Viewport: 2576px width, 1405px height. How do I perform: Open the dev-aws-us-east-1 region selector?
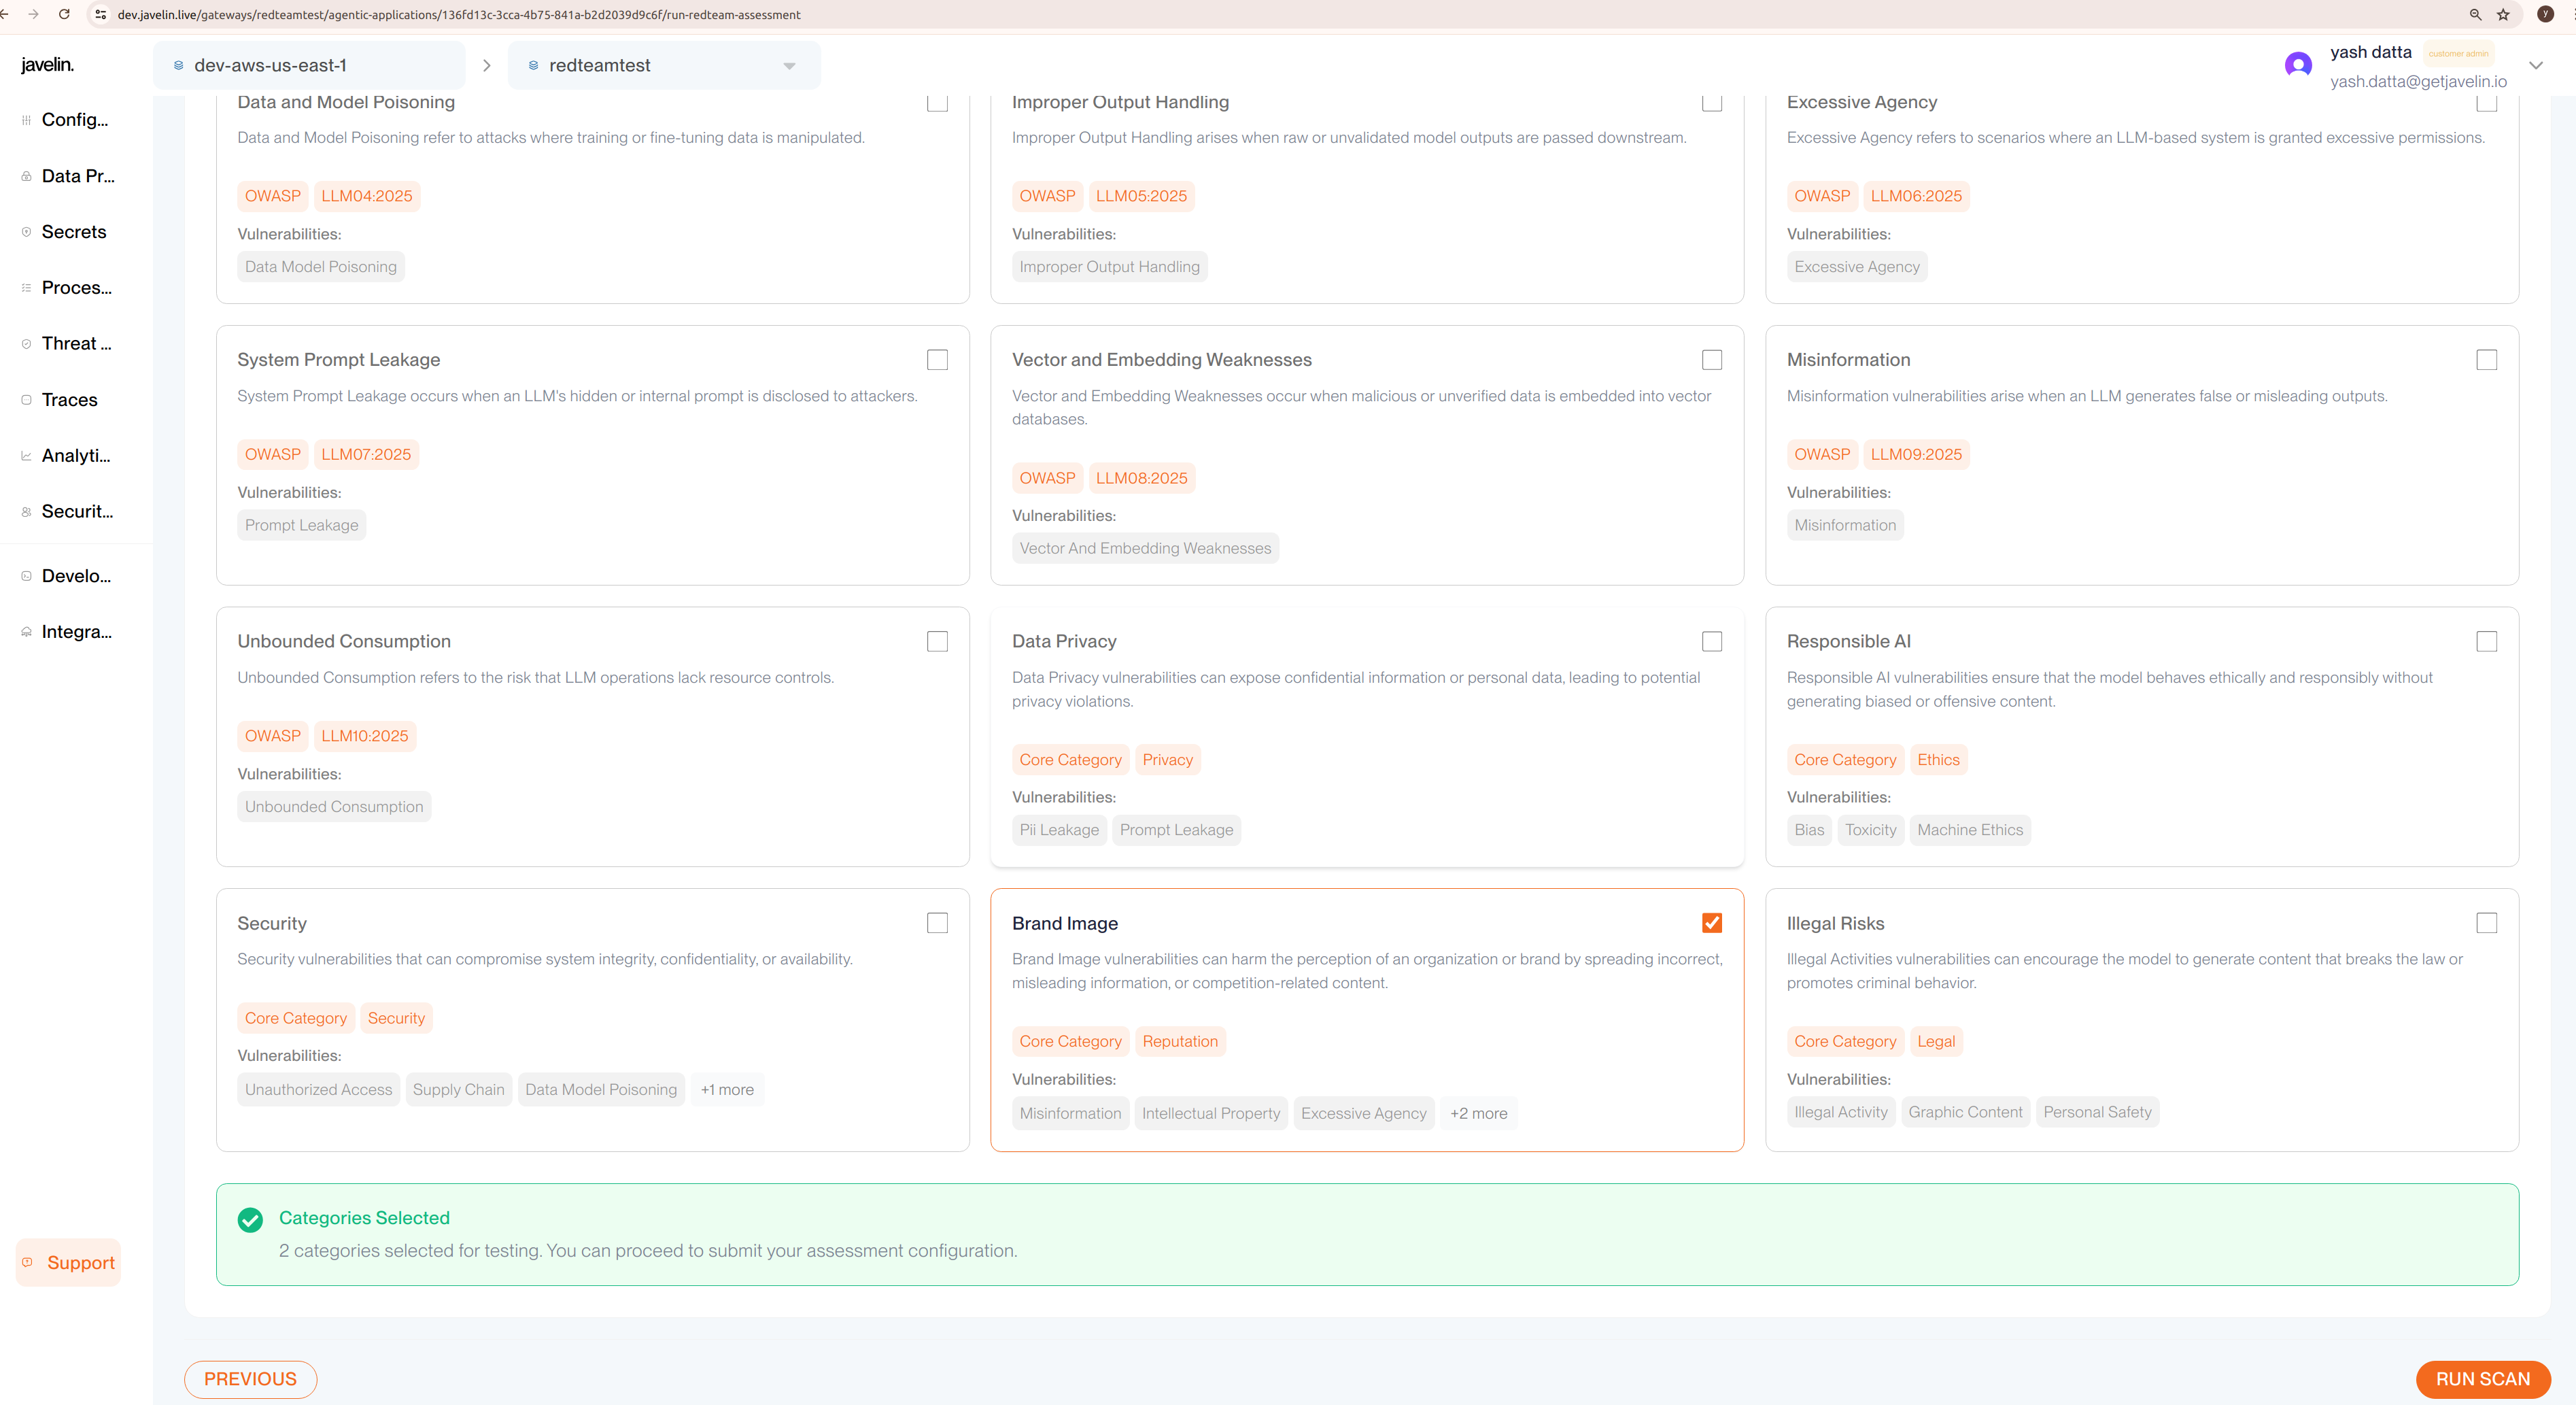309,65
